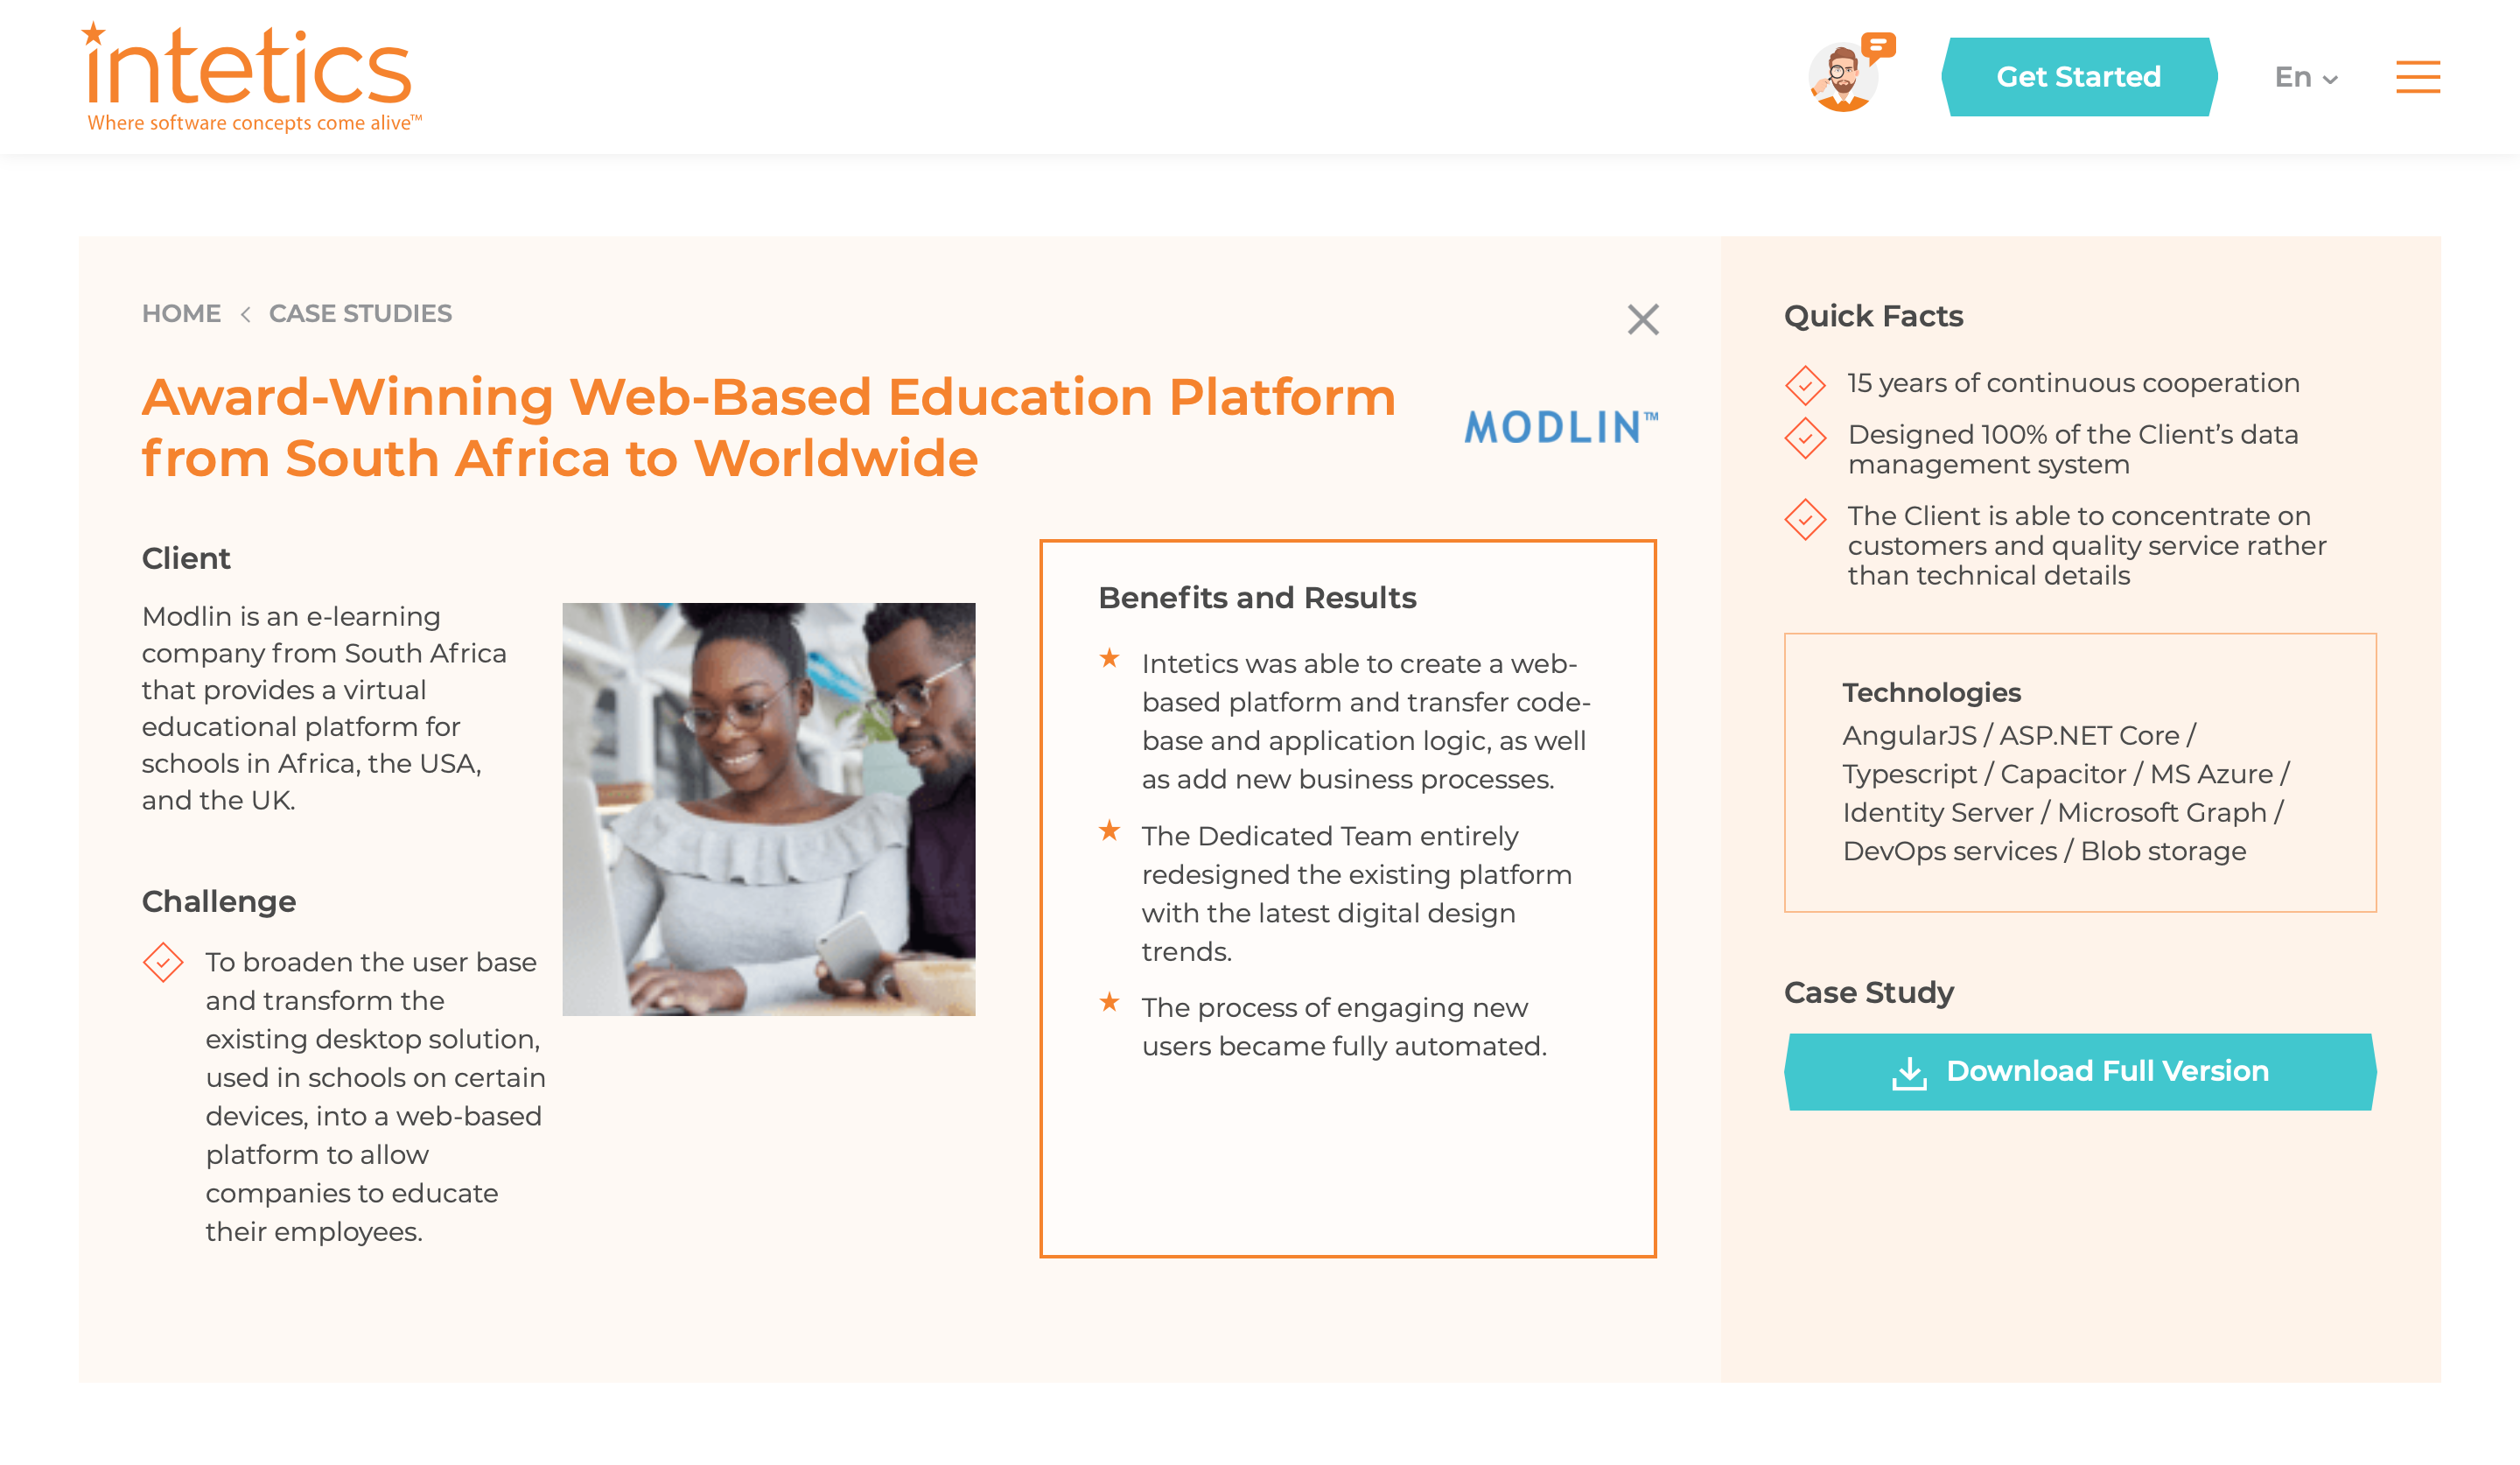Click the Get Started button
The image size is (2520, 1465).
point(2079,77)
